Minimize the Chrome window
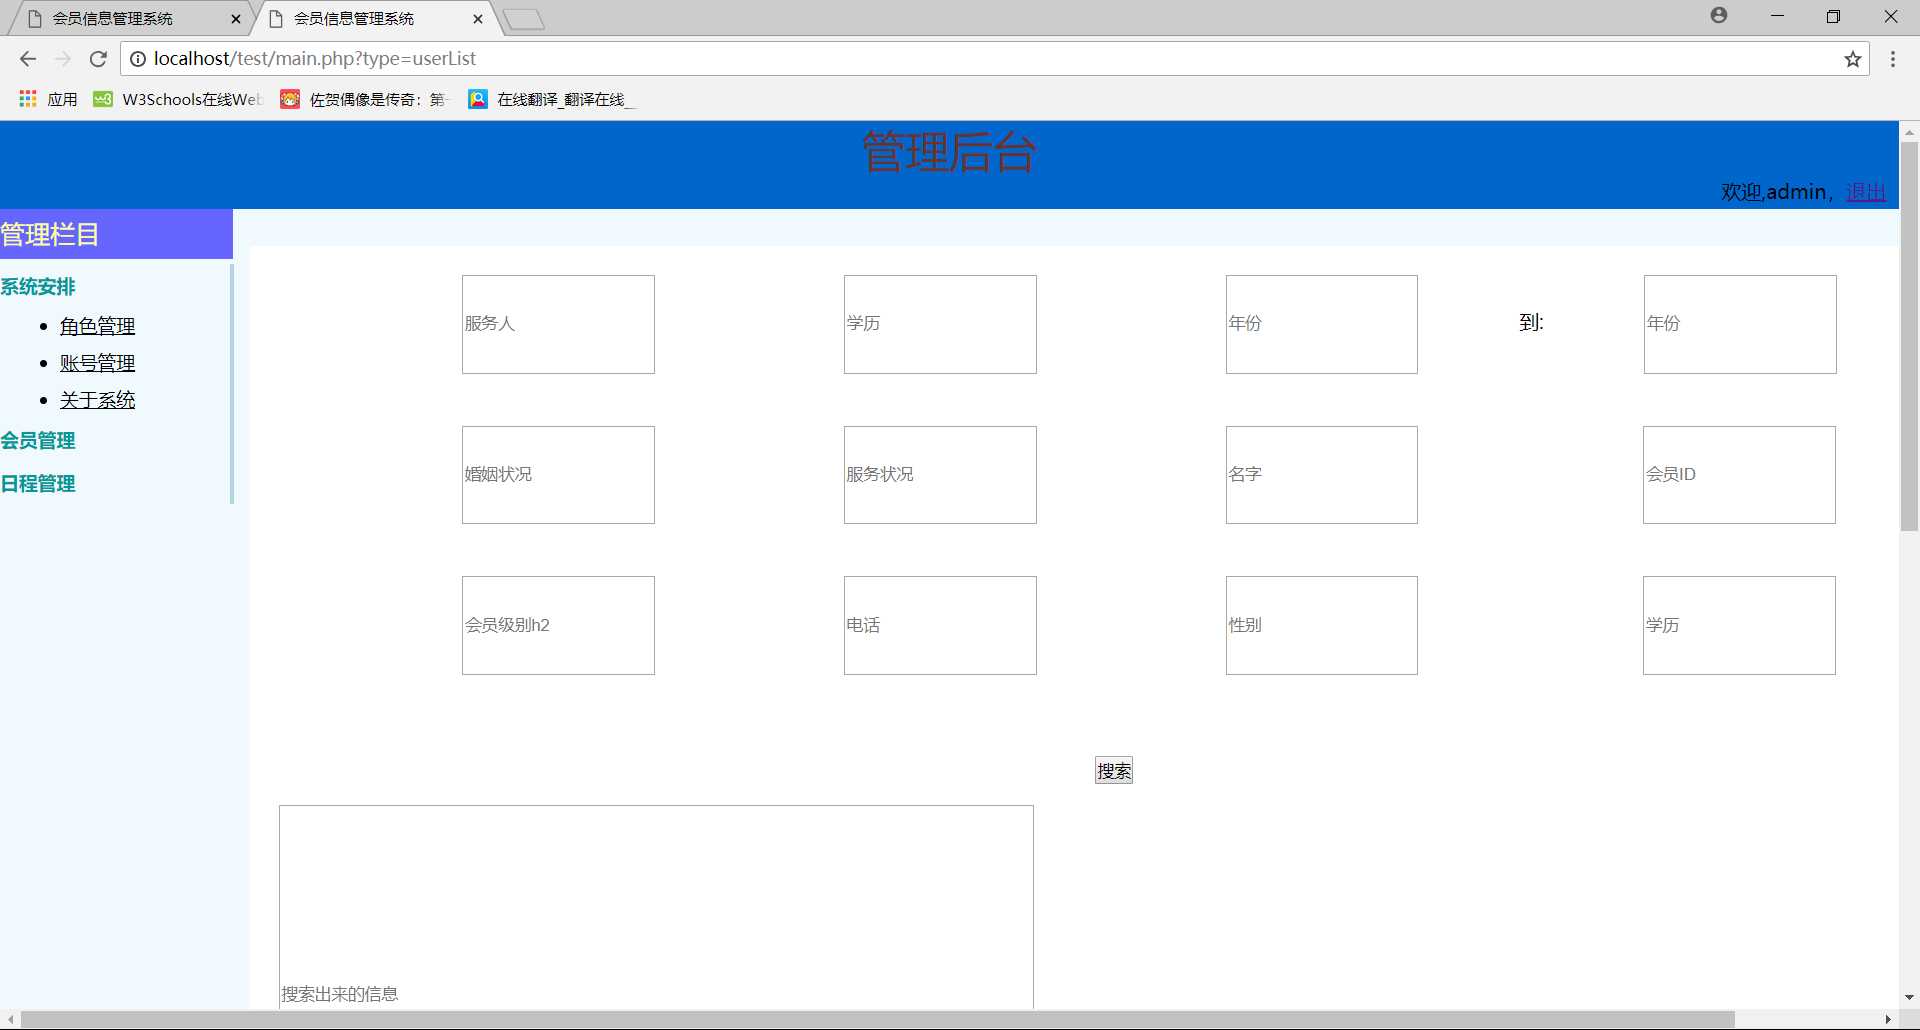Screen dimensions: 1920x1030 (x=1777, y=16)
